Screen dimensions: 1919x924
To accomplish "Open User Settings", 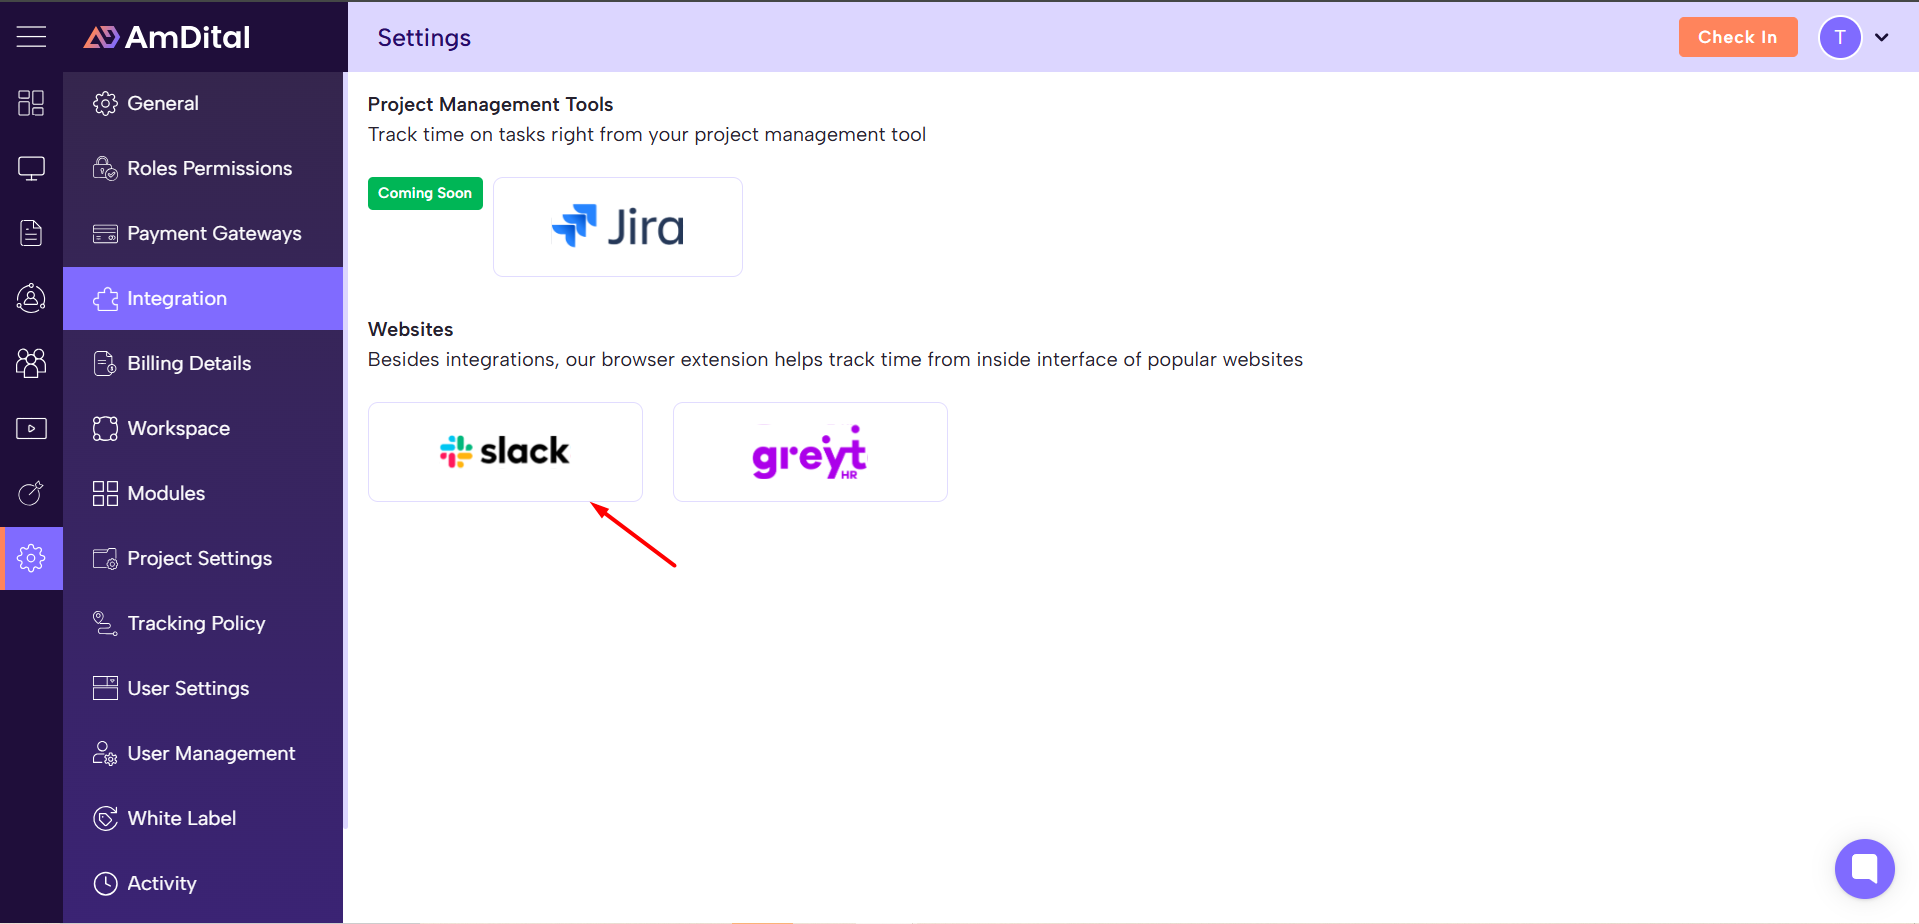I will coord(203,688).
